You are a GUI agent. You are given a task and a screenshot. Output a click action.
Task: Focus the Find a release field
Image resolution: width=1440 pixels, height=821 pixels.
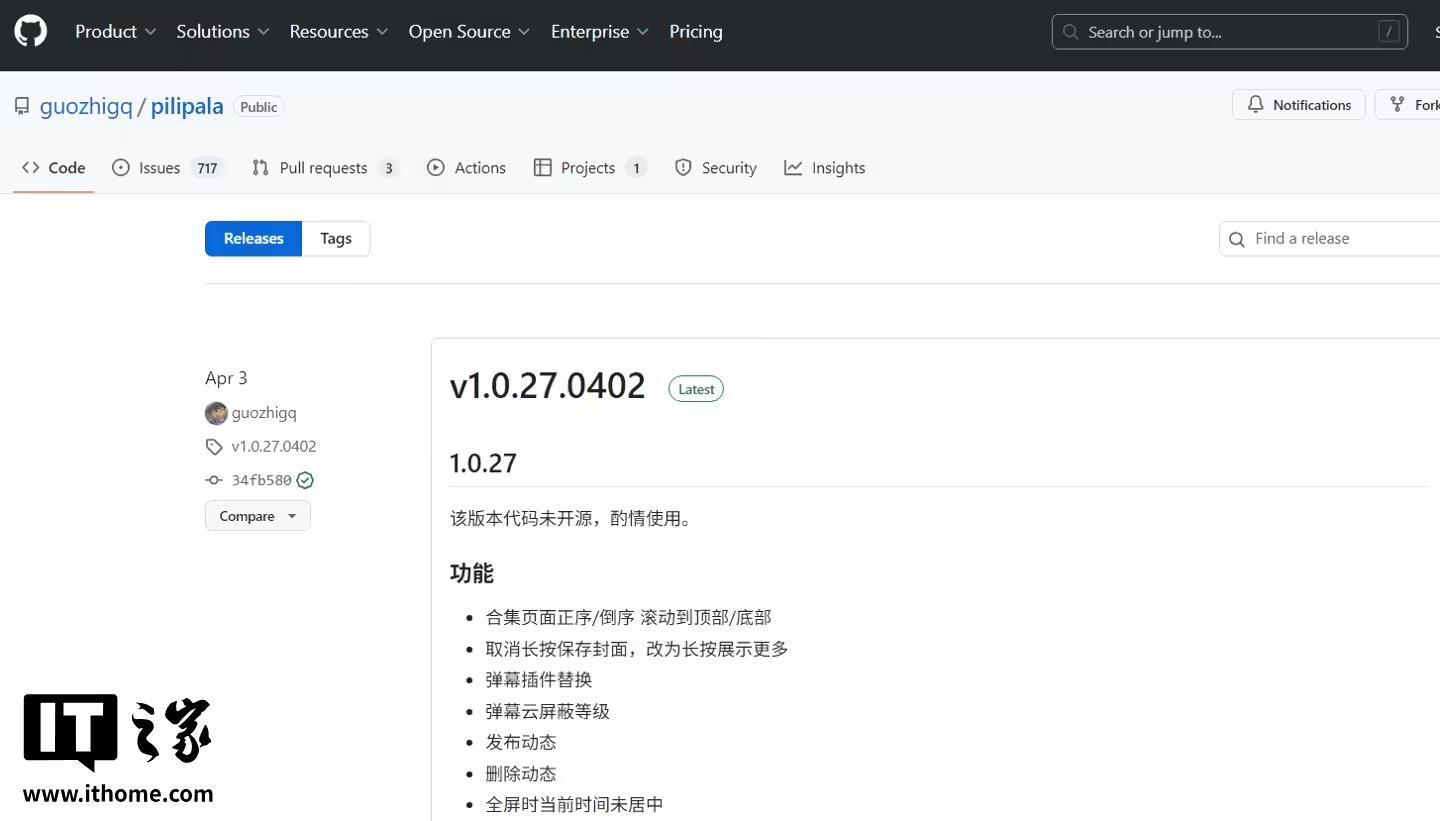1330,238
